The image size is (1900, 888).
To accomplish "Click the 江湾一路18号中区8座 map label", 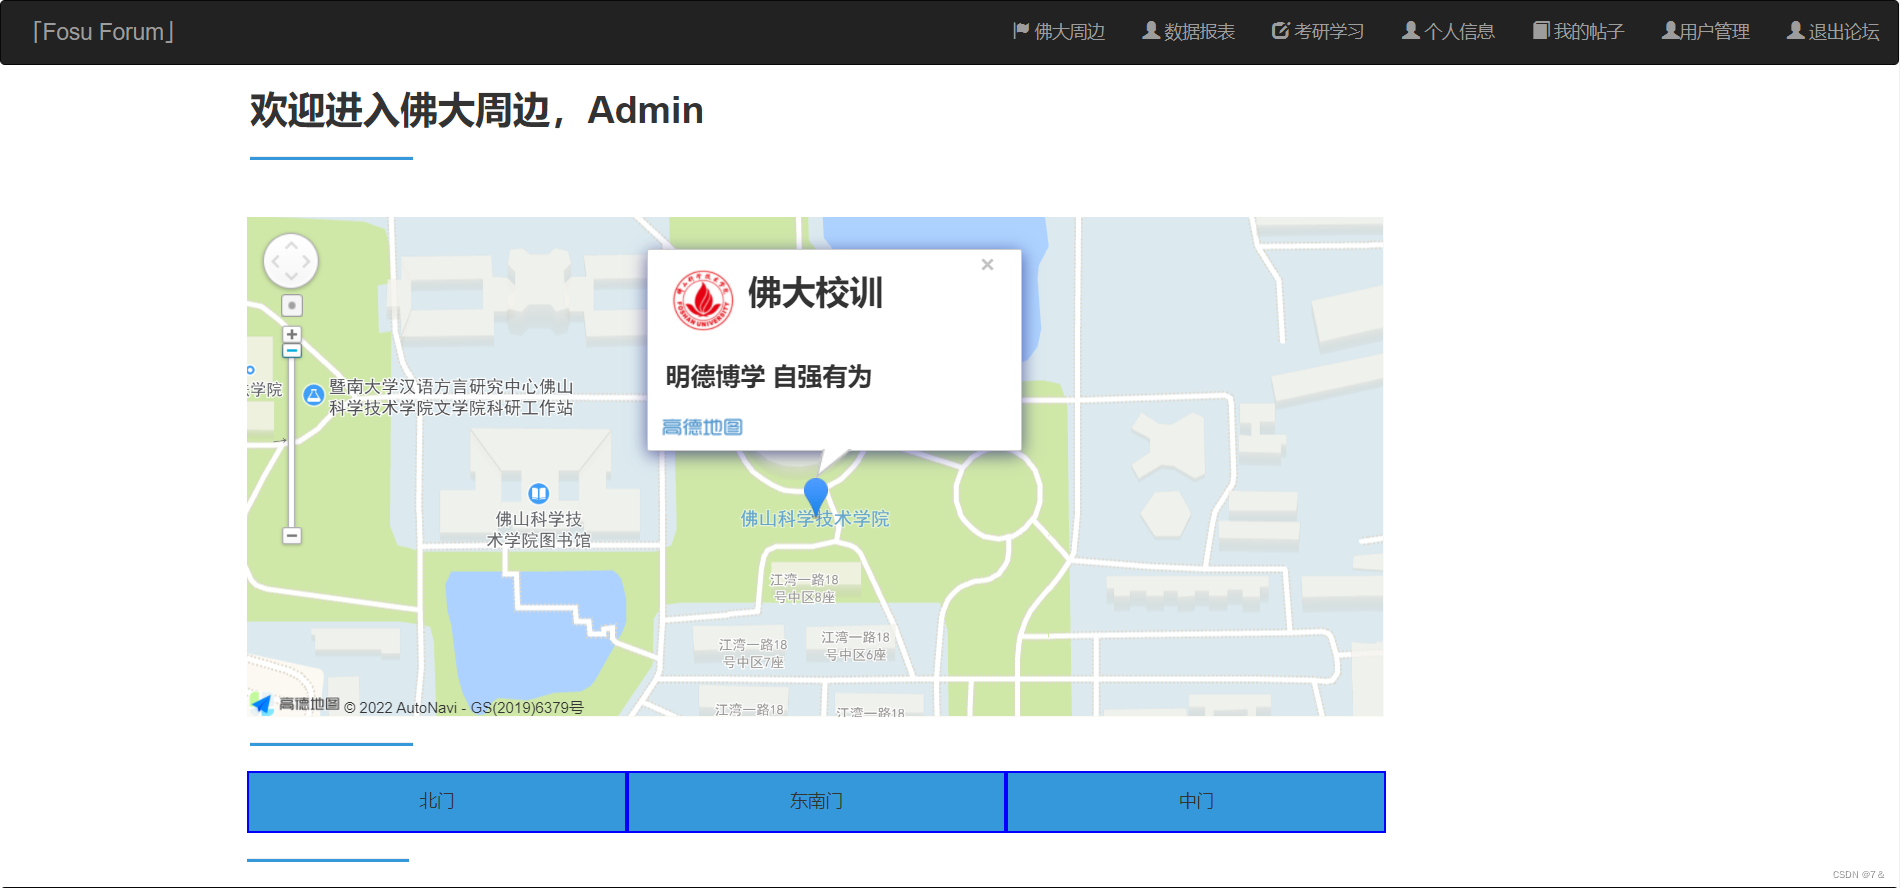I will [x=804, y=588].
